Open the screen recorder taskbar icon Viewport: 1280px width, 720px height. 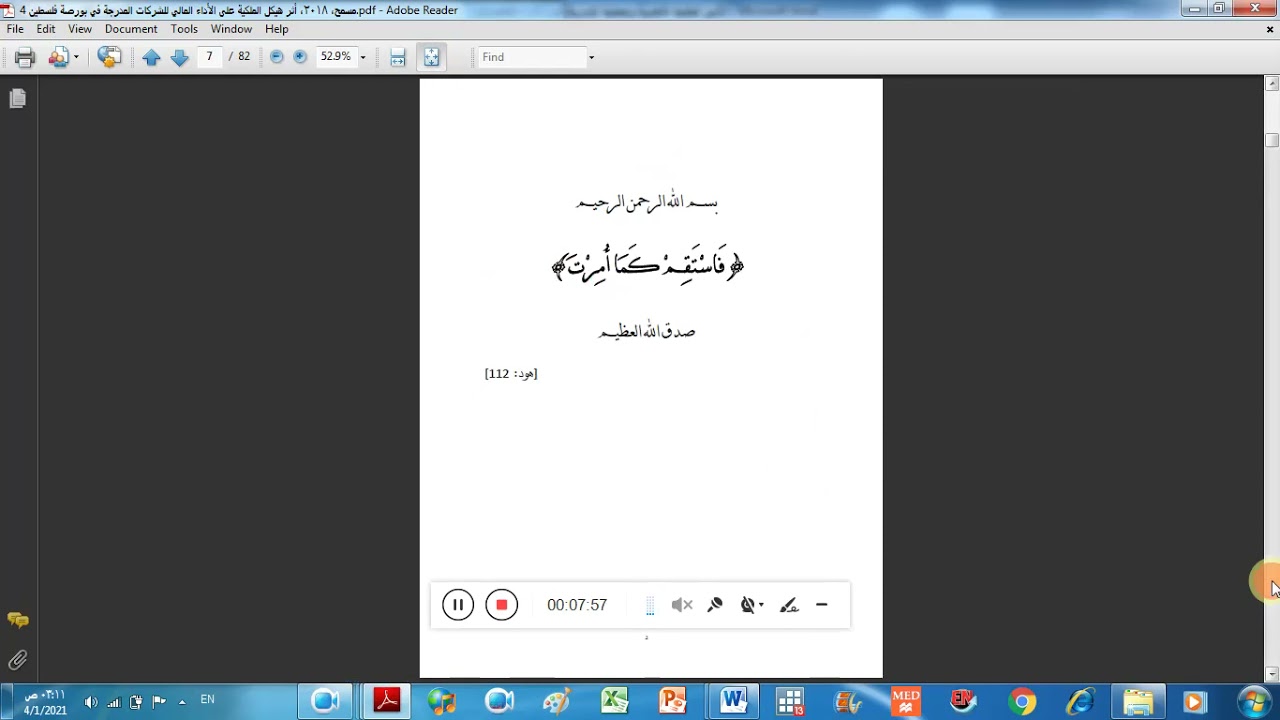click(x=499, y=701)
